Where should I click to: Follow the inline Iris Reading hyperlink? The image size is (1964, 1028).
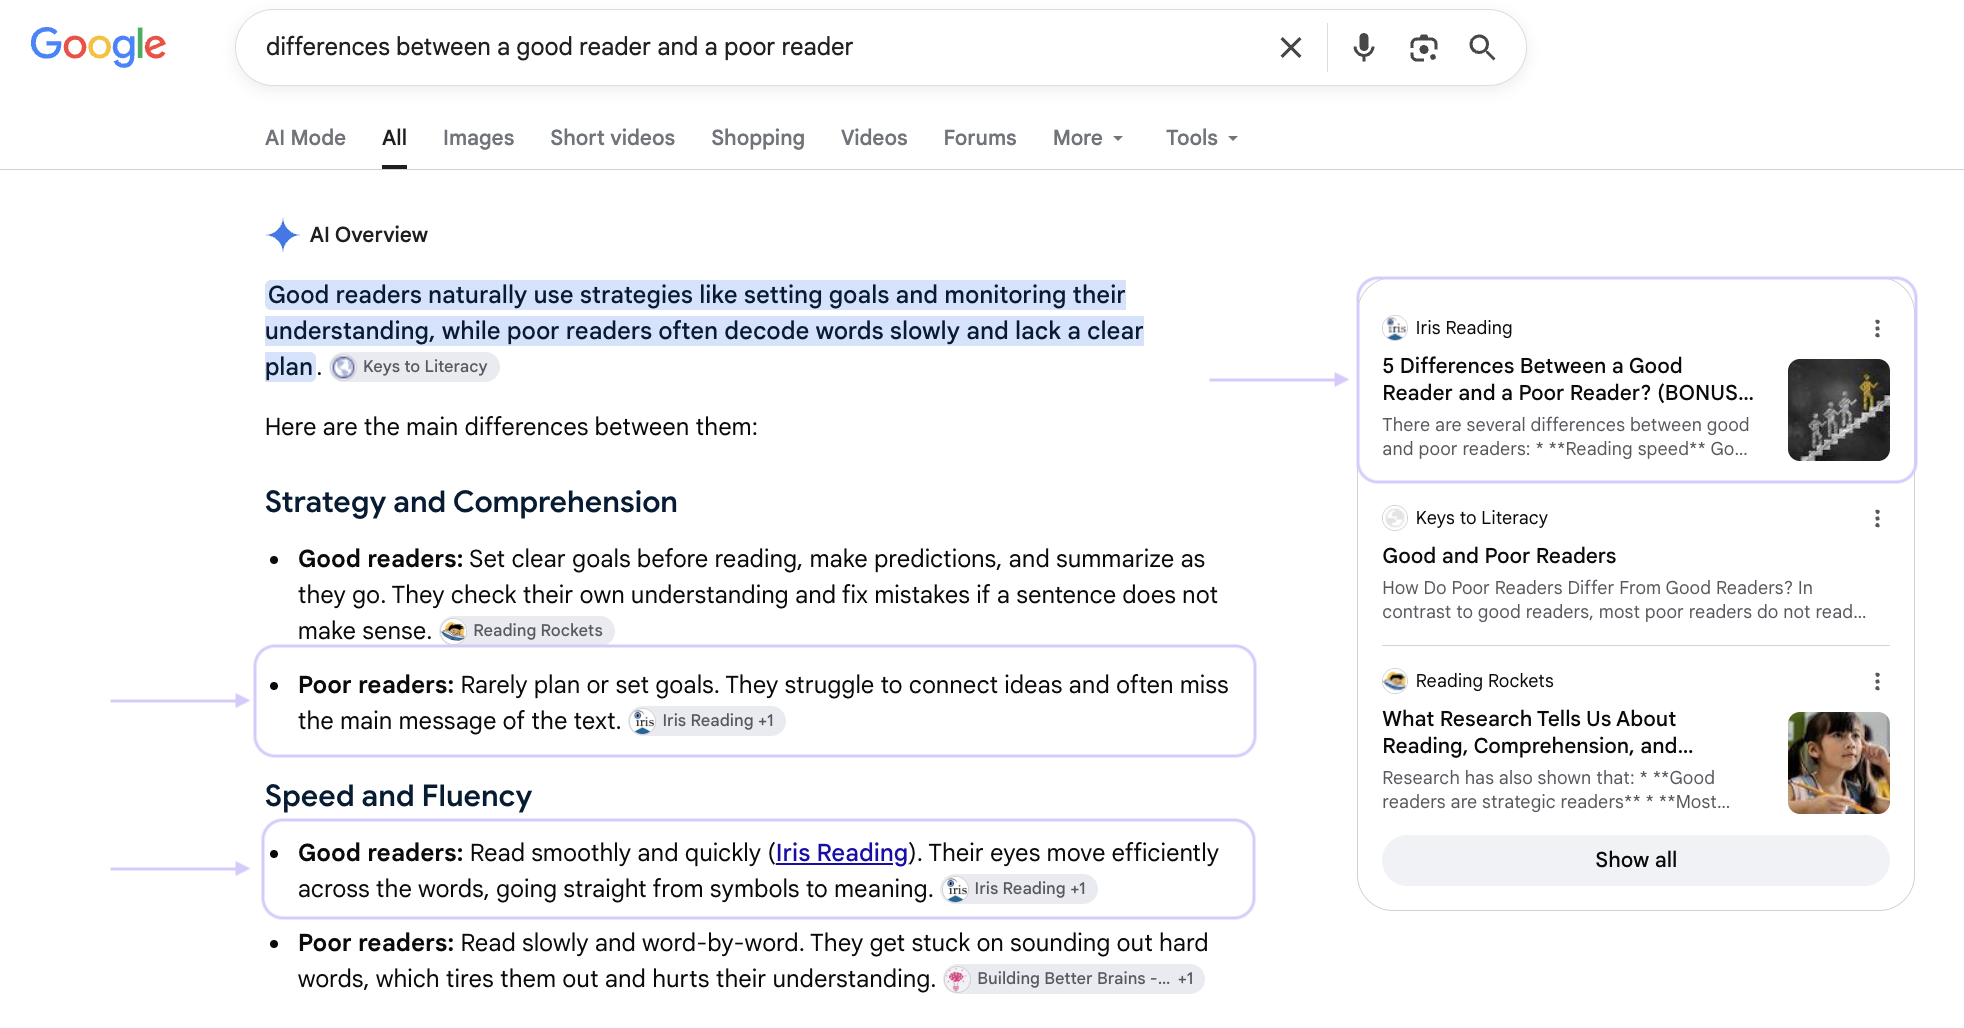tap(841, 853)
